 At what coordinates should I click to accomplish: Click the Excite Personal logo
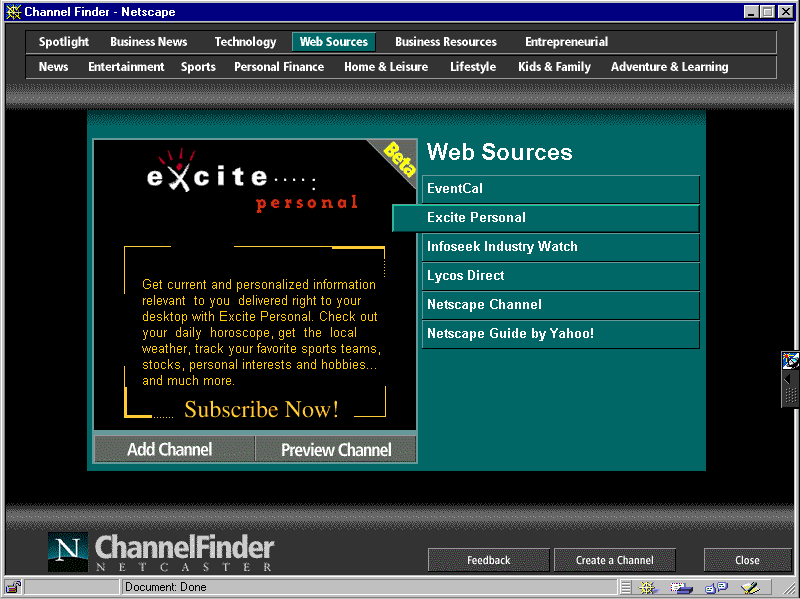[x=253, y=181]
